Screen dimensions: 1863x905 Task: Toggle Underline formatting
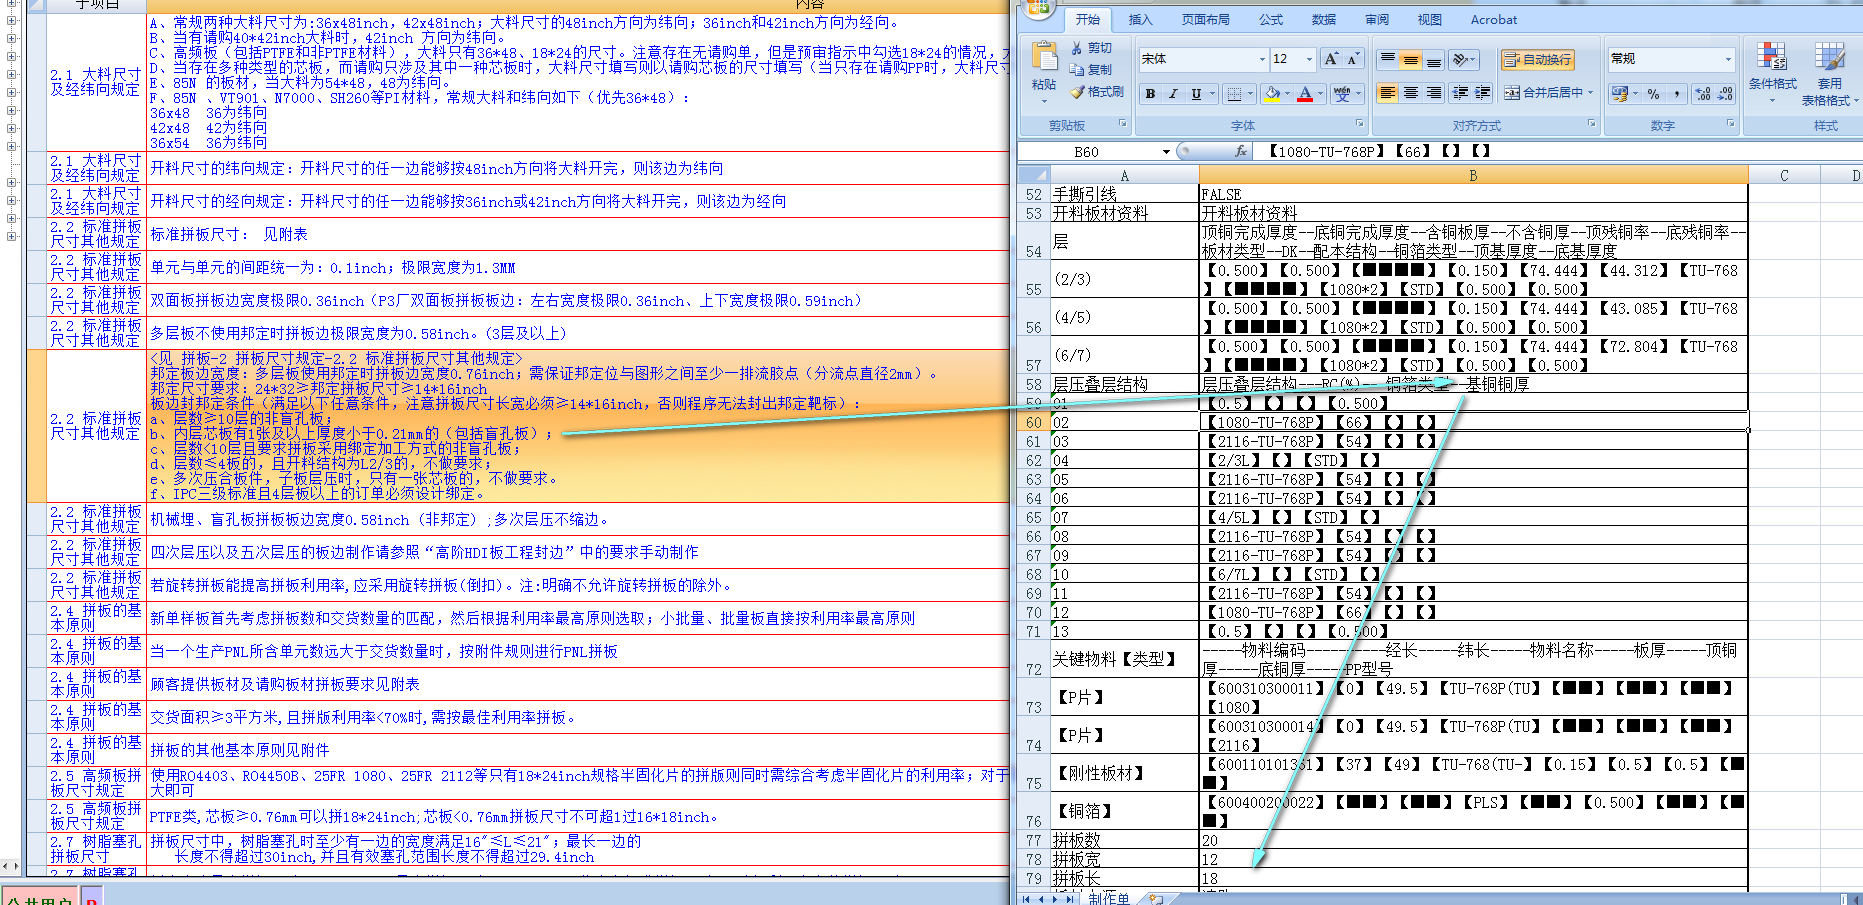click(1195, 94)
